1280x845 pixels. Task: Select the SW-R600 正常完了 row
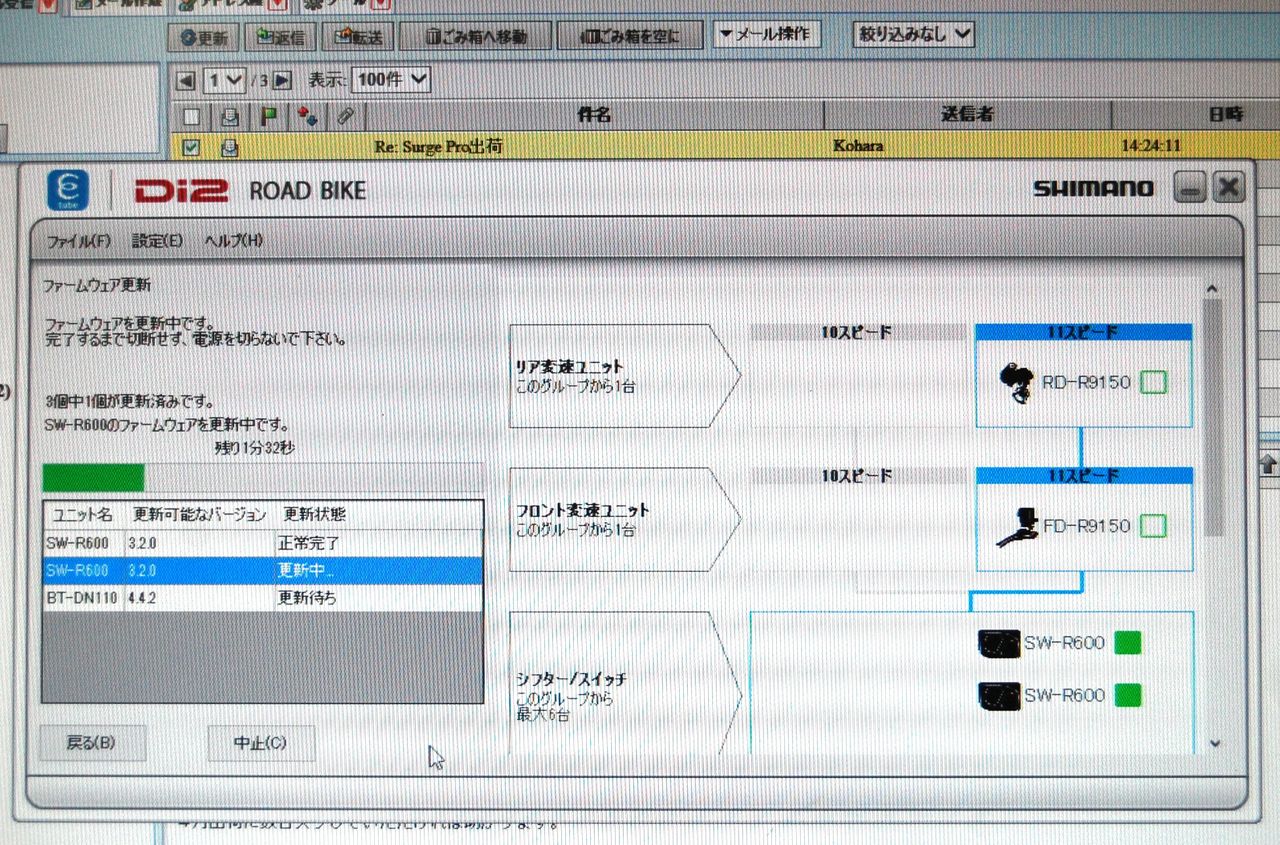pyautogui.click(x=263, y=544)
